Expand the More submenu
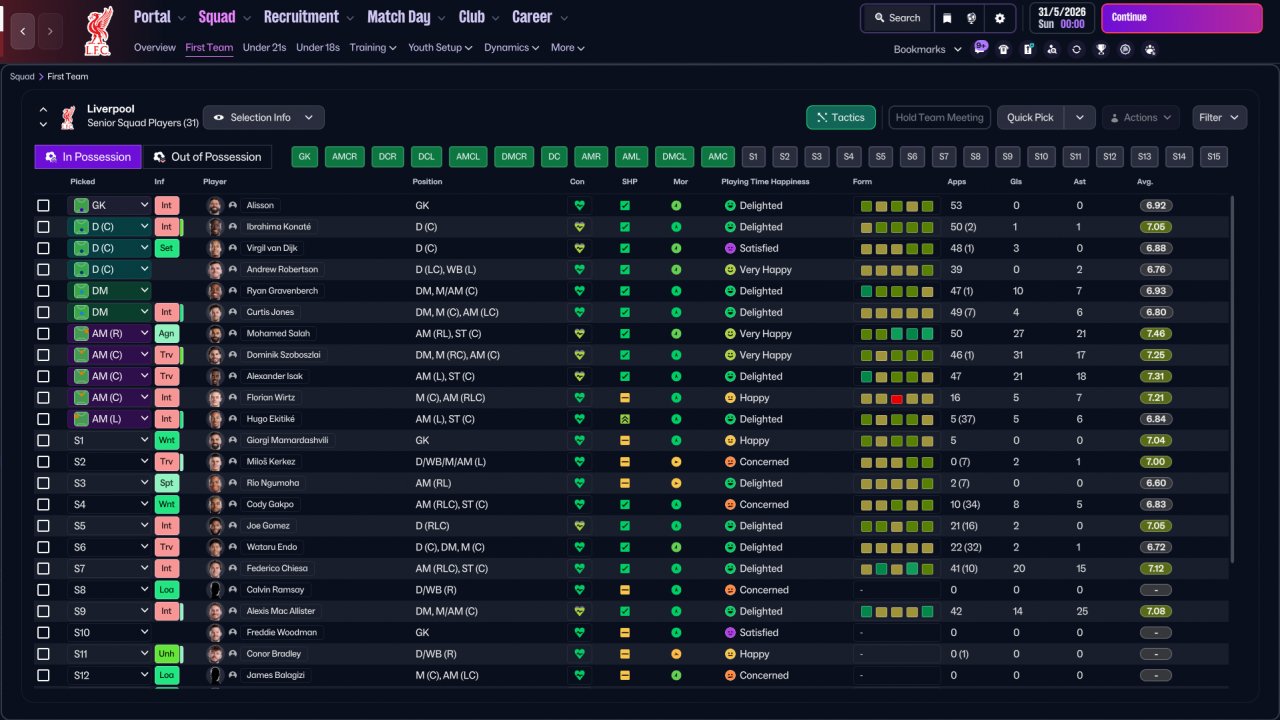This screenshot has width=1280, height=720. coord(568,47)
